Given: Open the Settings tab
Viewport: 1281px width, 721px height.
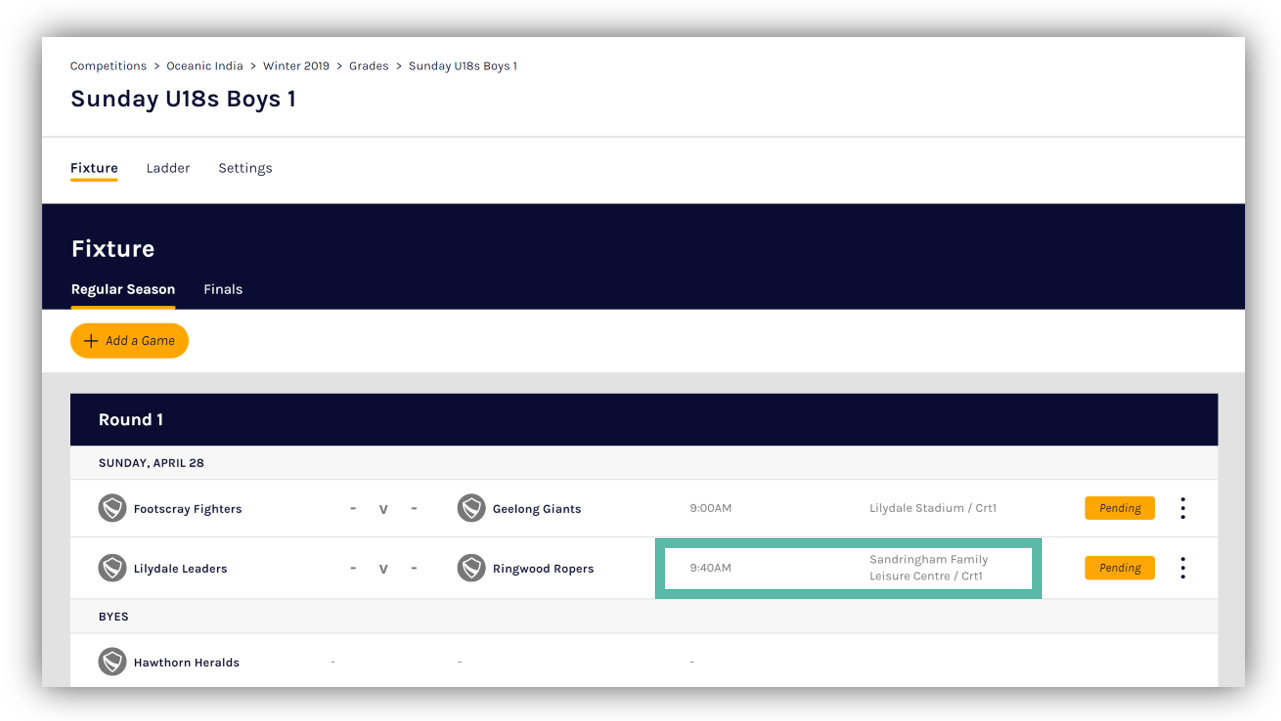Looking at the screenshot, I should pyautogui.click(x=245, y=168).
